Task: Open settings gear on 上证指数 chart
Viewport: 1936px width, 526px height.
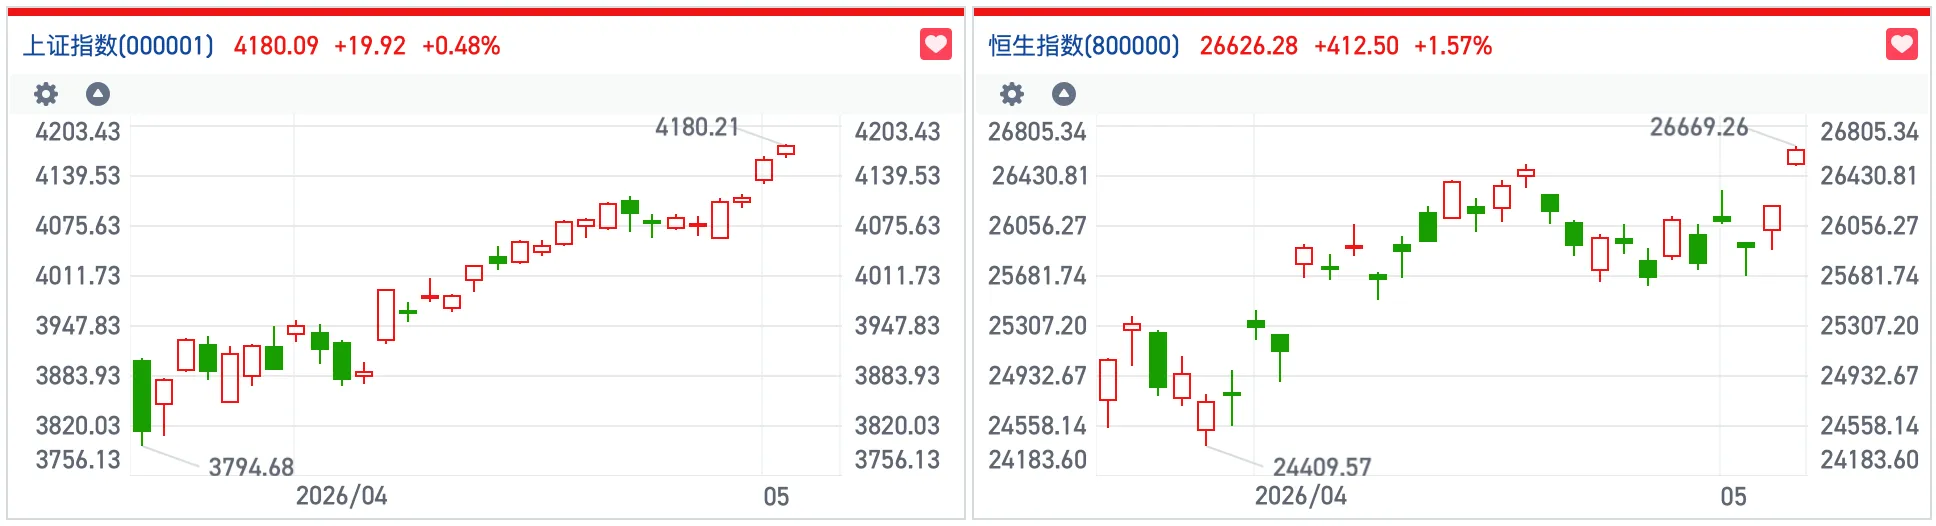Action: (46, 94)
